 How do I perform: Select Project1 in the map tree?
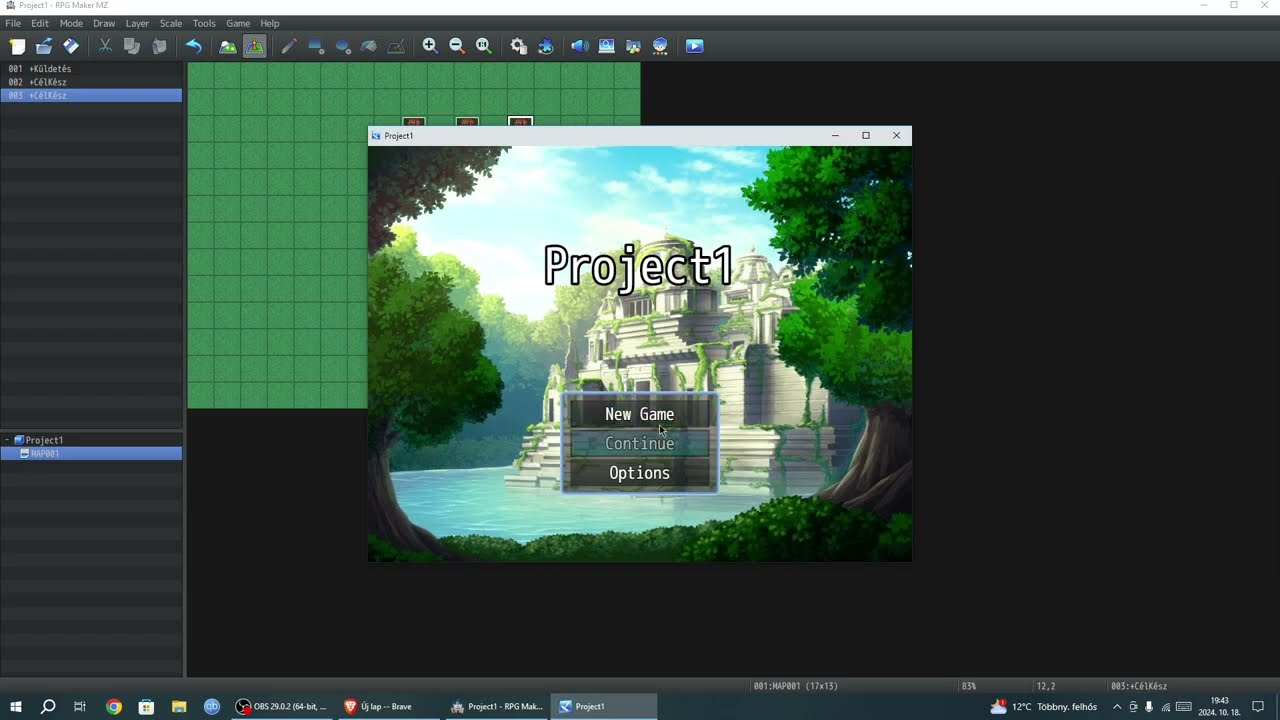click(x=44, y=440)
